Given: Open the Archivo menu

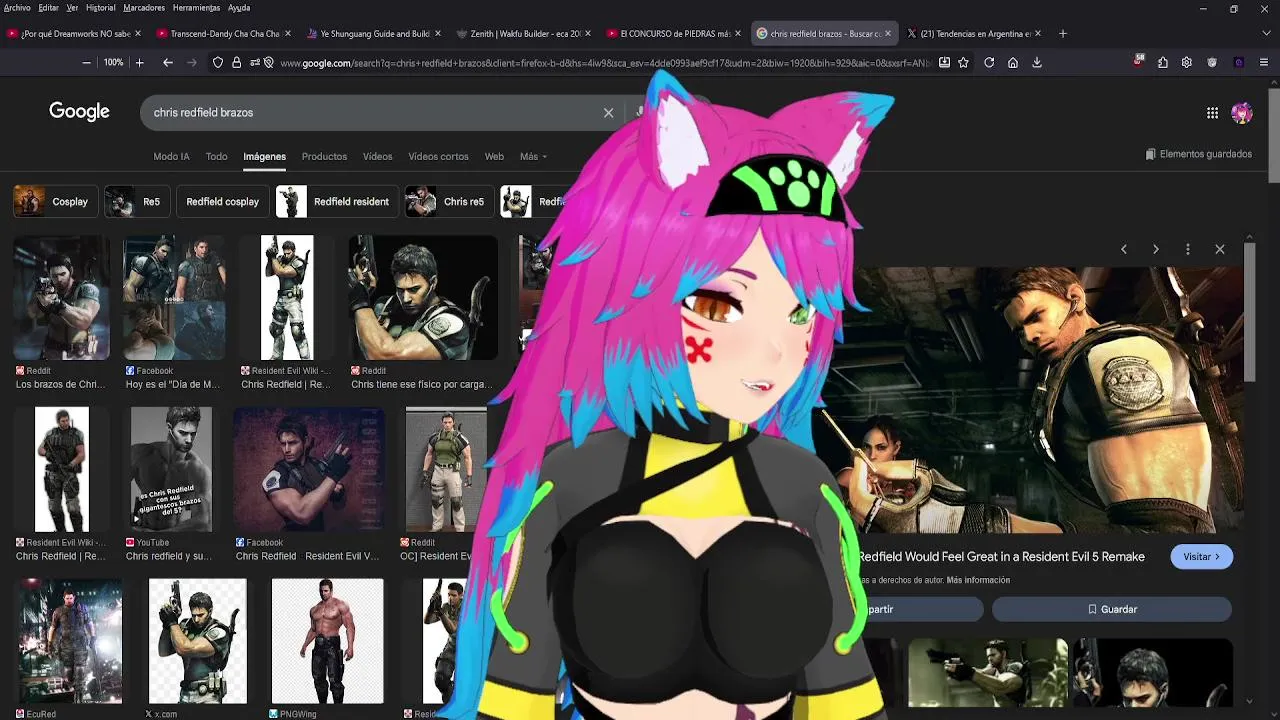Looking at the screenshot, I should [17, 7].
